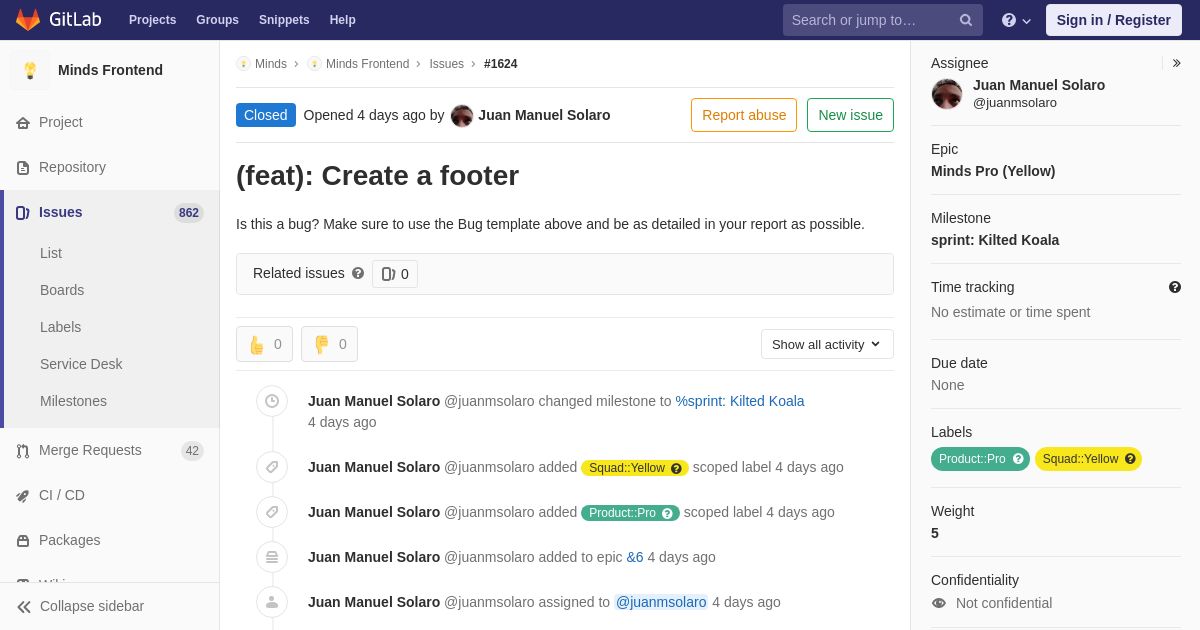
Task: Click the CI / CD rocket icon
Action: click(23, 496)
